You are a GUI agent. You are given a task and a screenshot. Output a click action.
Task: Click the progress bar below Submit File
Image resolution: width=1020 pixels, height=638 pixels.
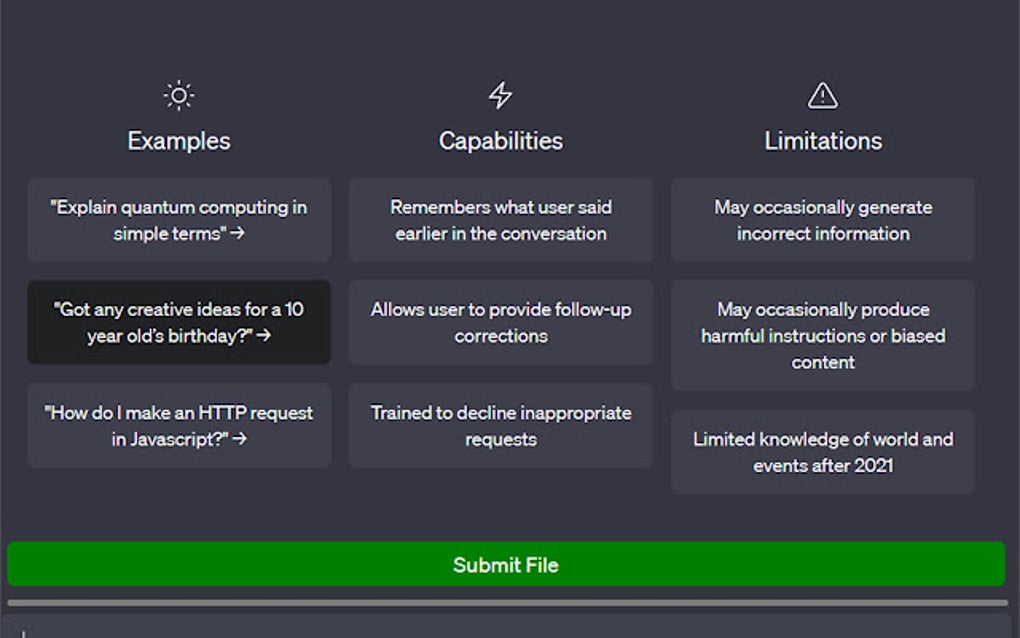tap(507, 603)
